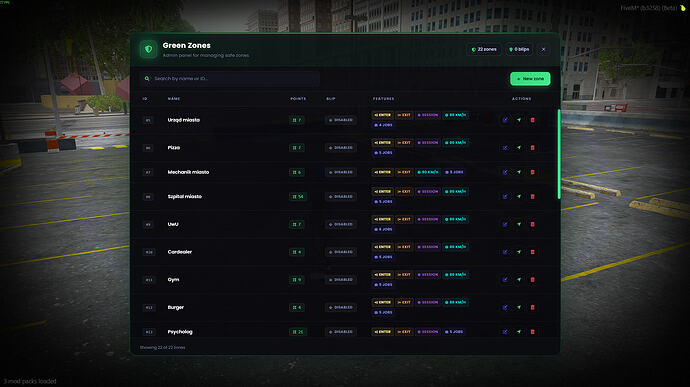The image size is (690, 387).
Task: Click the Points column header
Action: pos(298,99)
